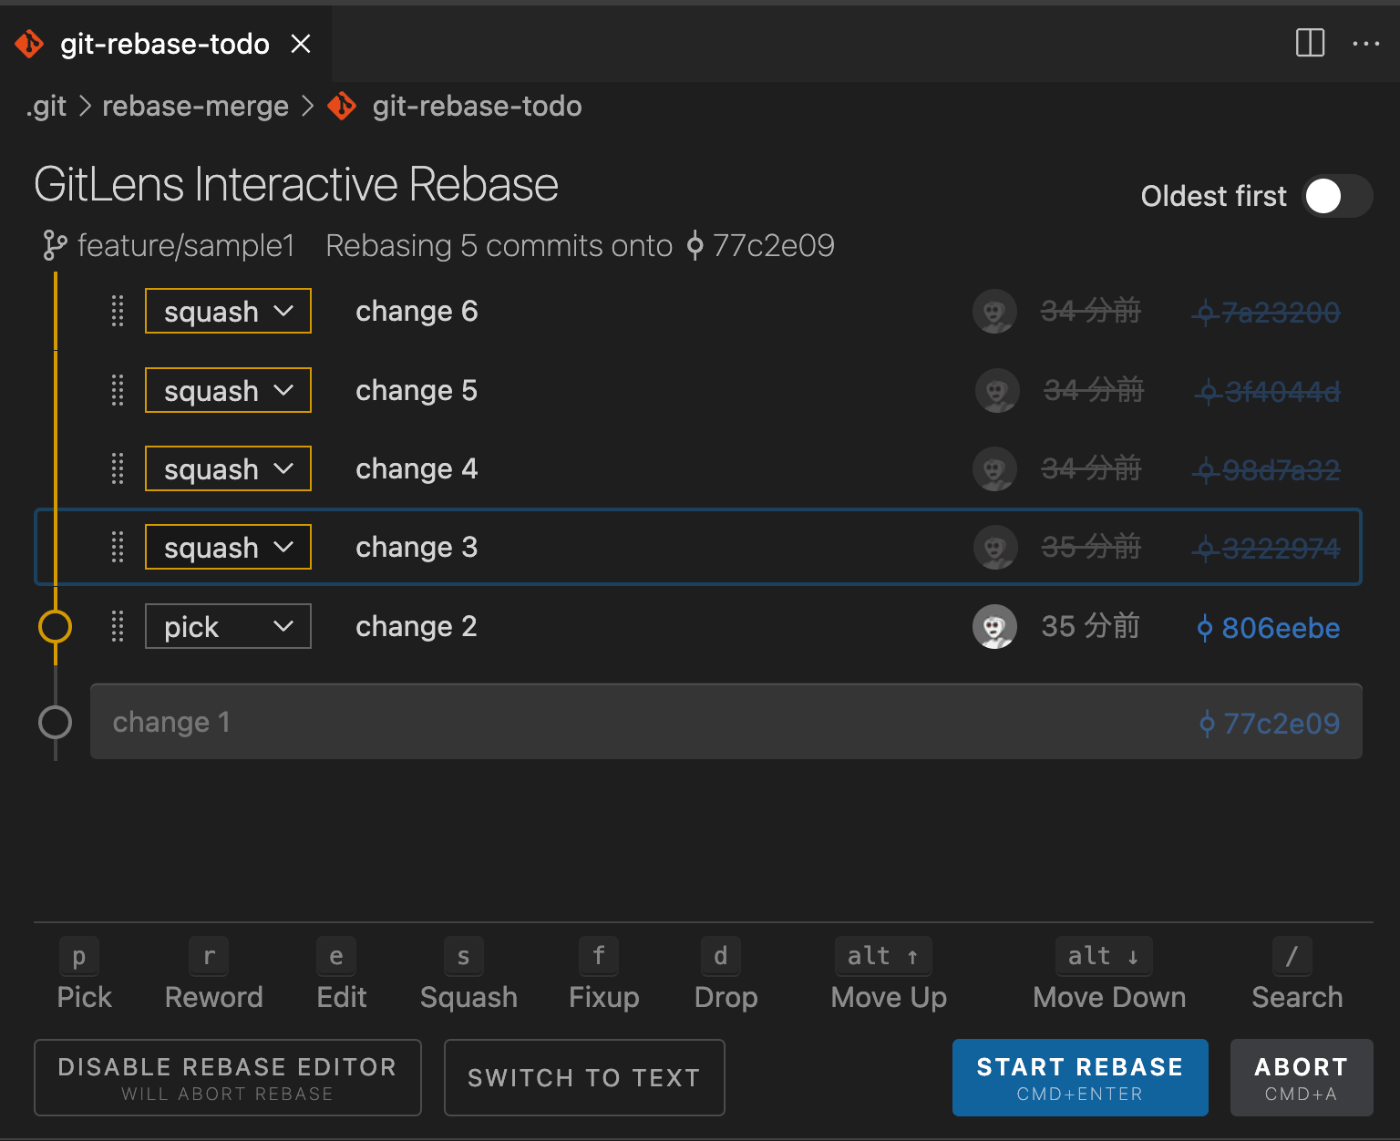Click the author avatar on change 3
This screenshot has width=1400, height=1141.
[x=995, y=548]
